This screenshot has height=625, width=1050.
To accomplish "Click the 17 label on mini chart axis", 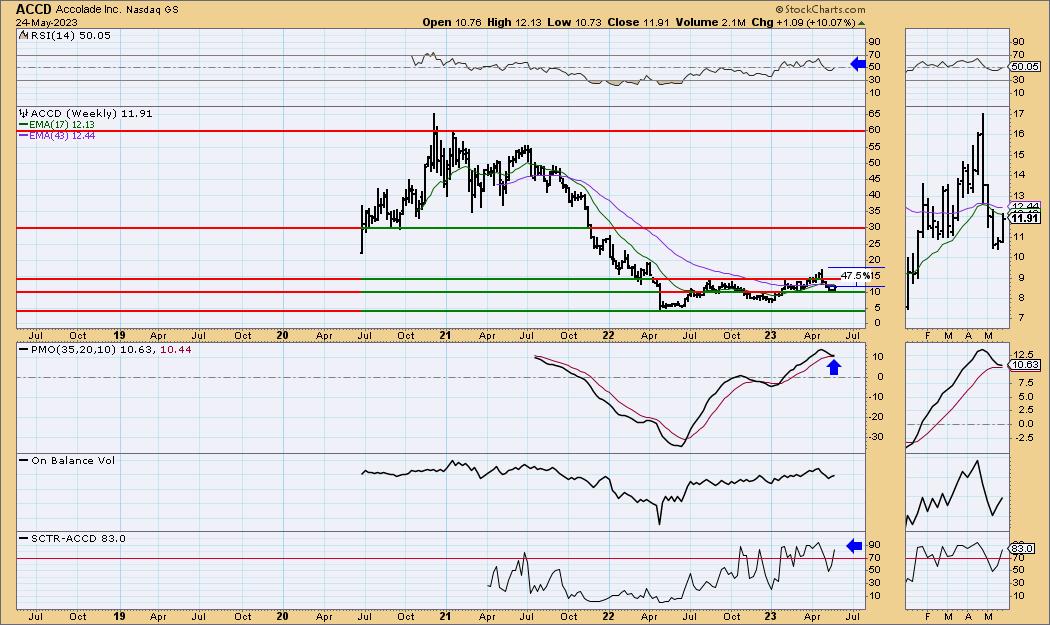I will tap(1019, 114).
